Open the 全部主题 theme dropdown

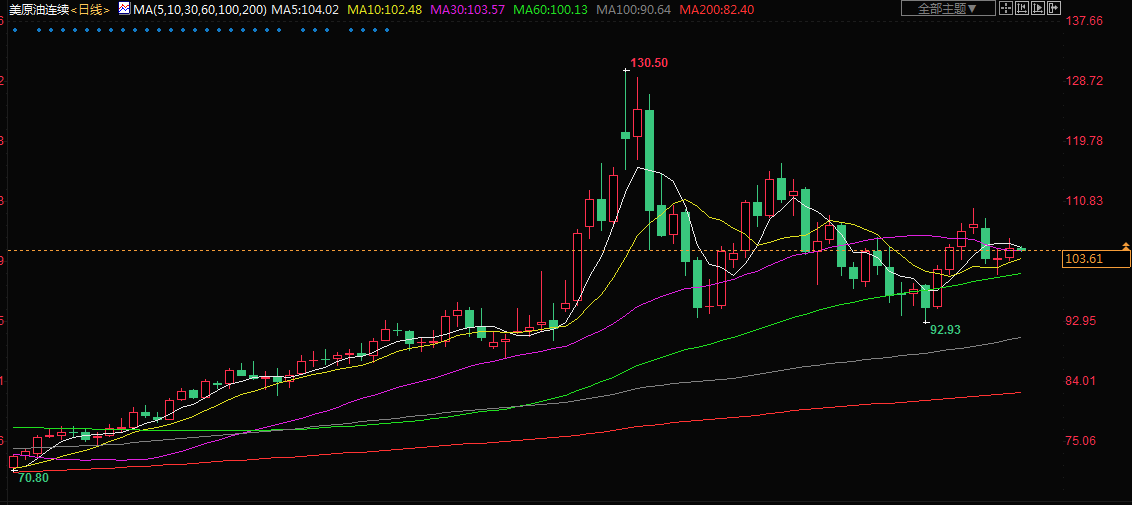[x=947, y=9]
